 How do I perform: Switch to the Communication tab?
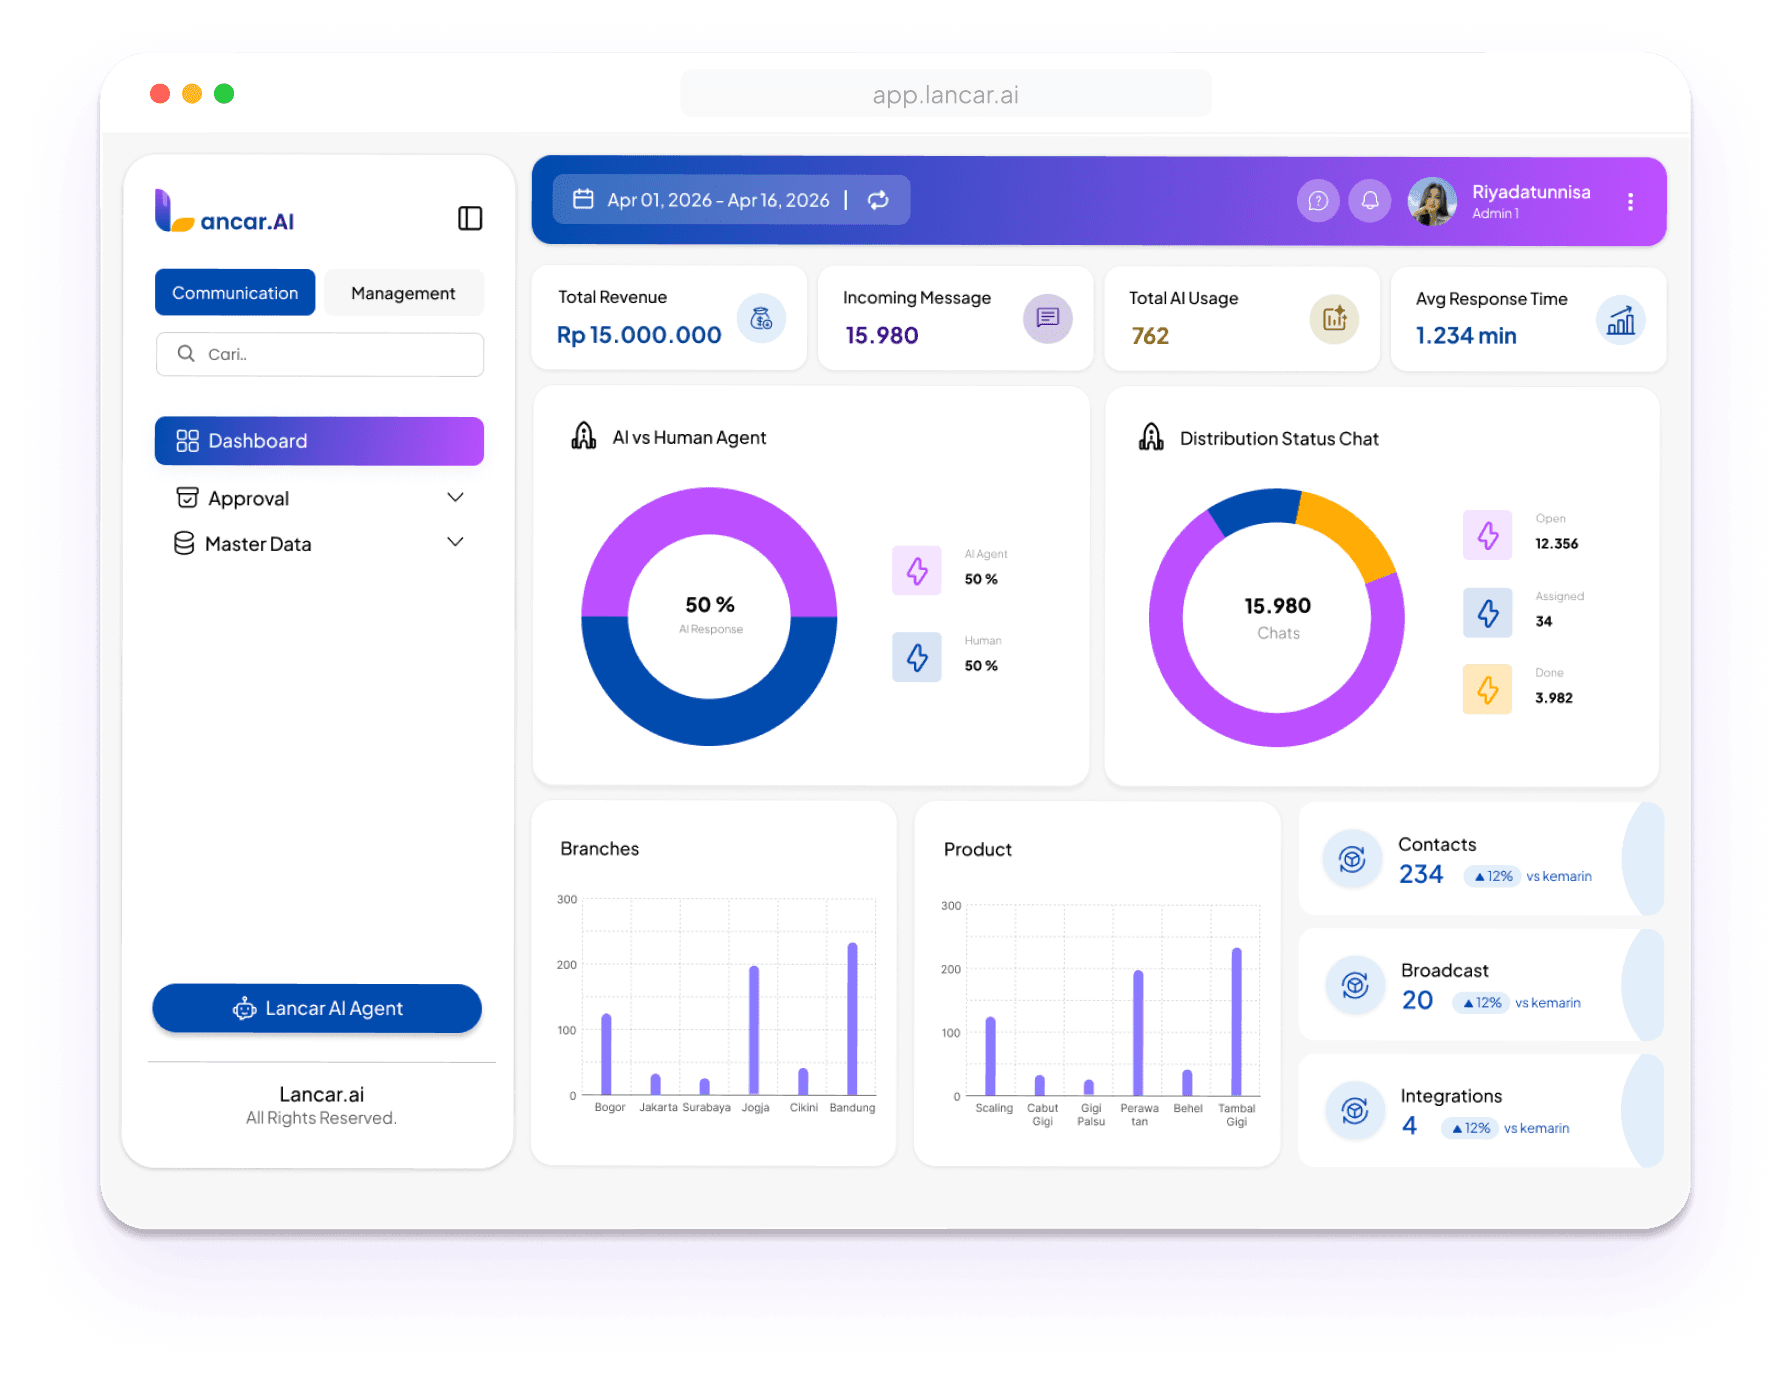coord(235,293)
